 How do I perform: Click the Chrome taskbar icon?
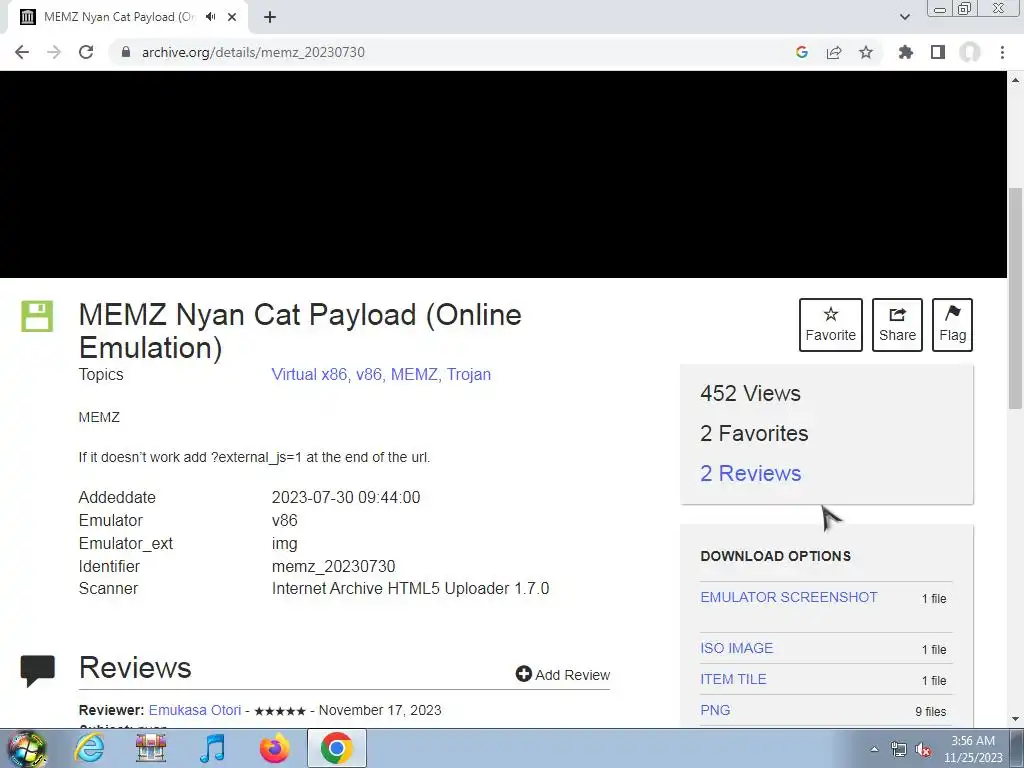click(x=336, y=748)
